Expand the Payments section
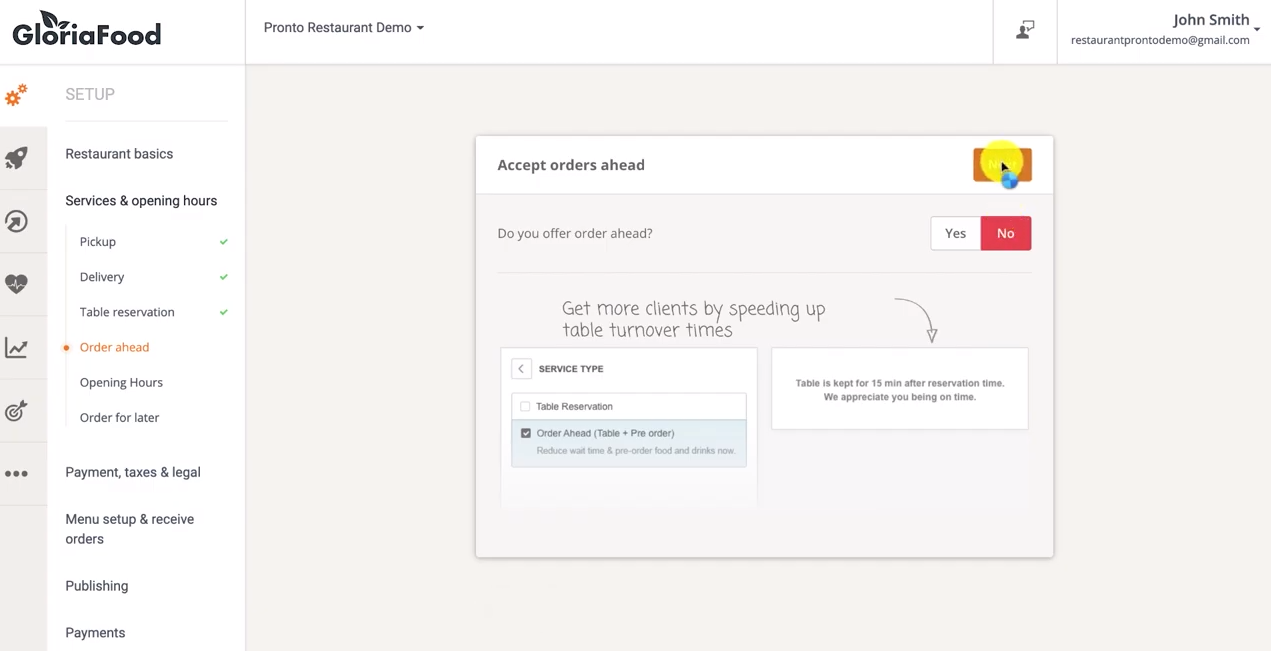 click(95, 633)
